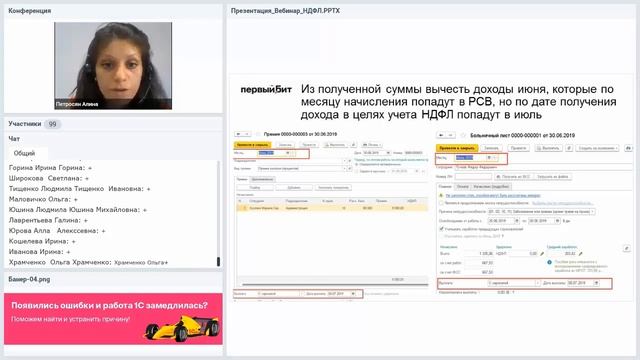The image size is (640, 360).
Task: Toggle checkbox beside date field under Дата in Премия
Action: [357, 171]
